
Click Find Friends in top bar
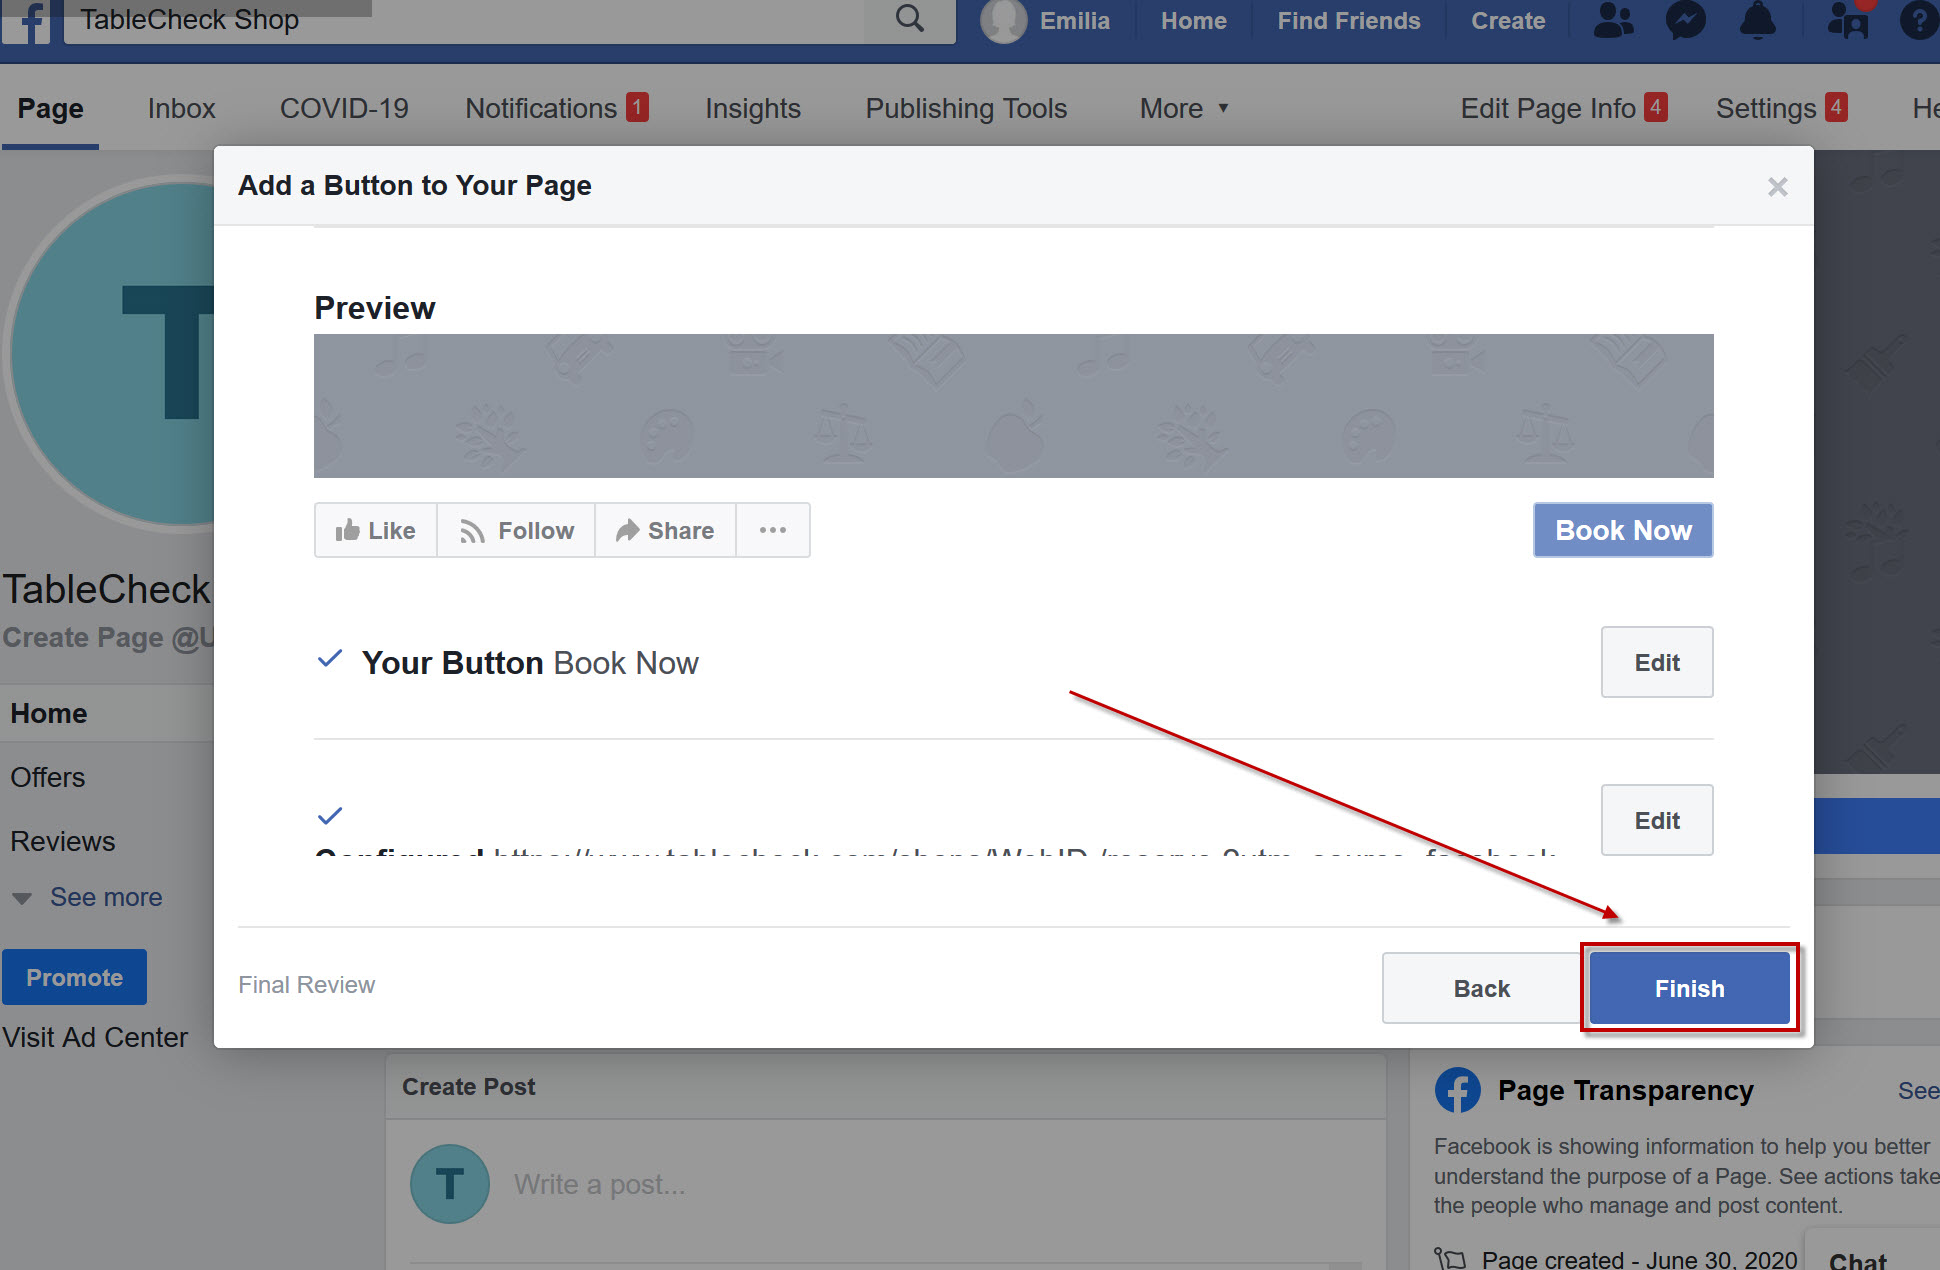point(1348,21)
